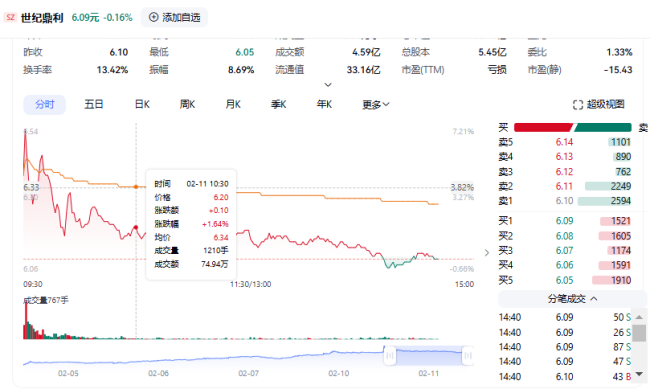The width and height of the screenshot is (650, 389).
Task: Click the 成交量767手 label
Action: point(46,300)
